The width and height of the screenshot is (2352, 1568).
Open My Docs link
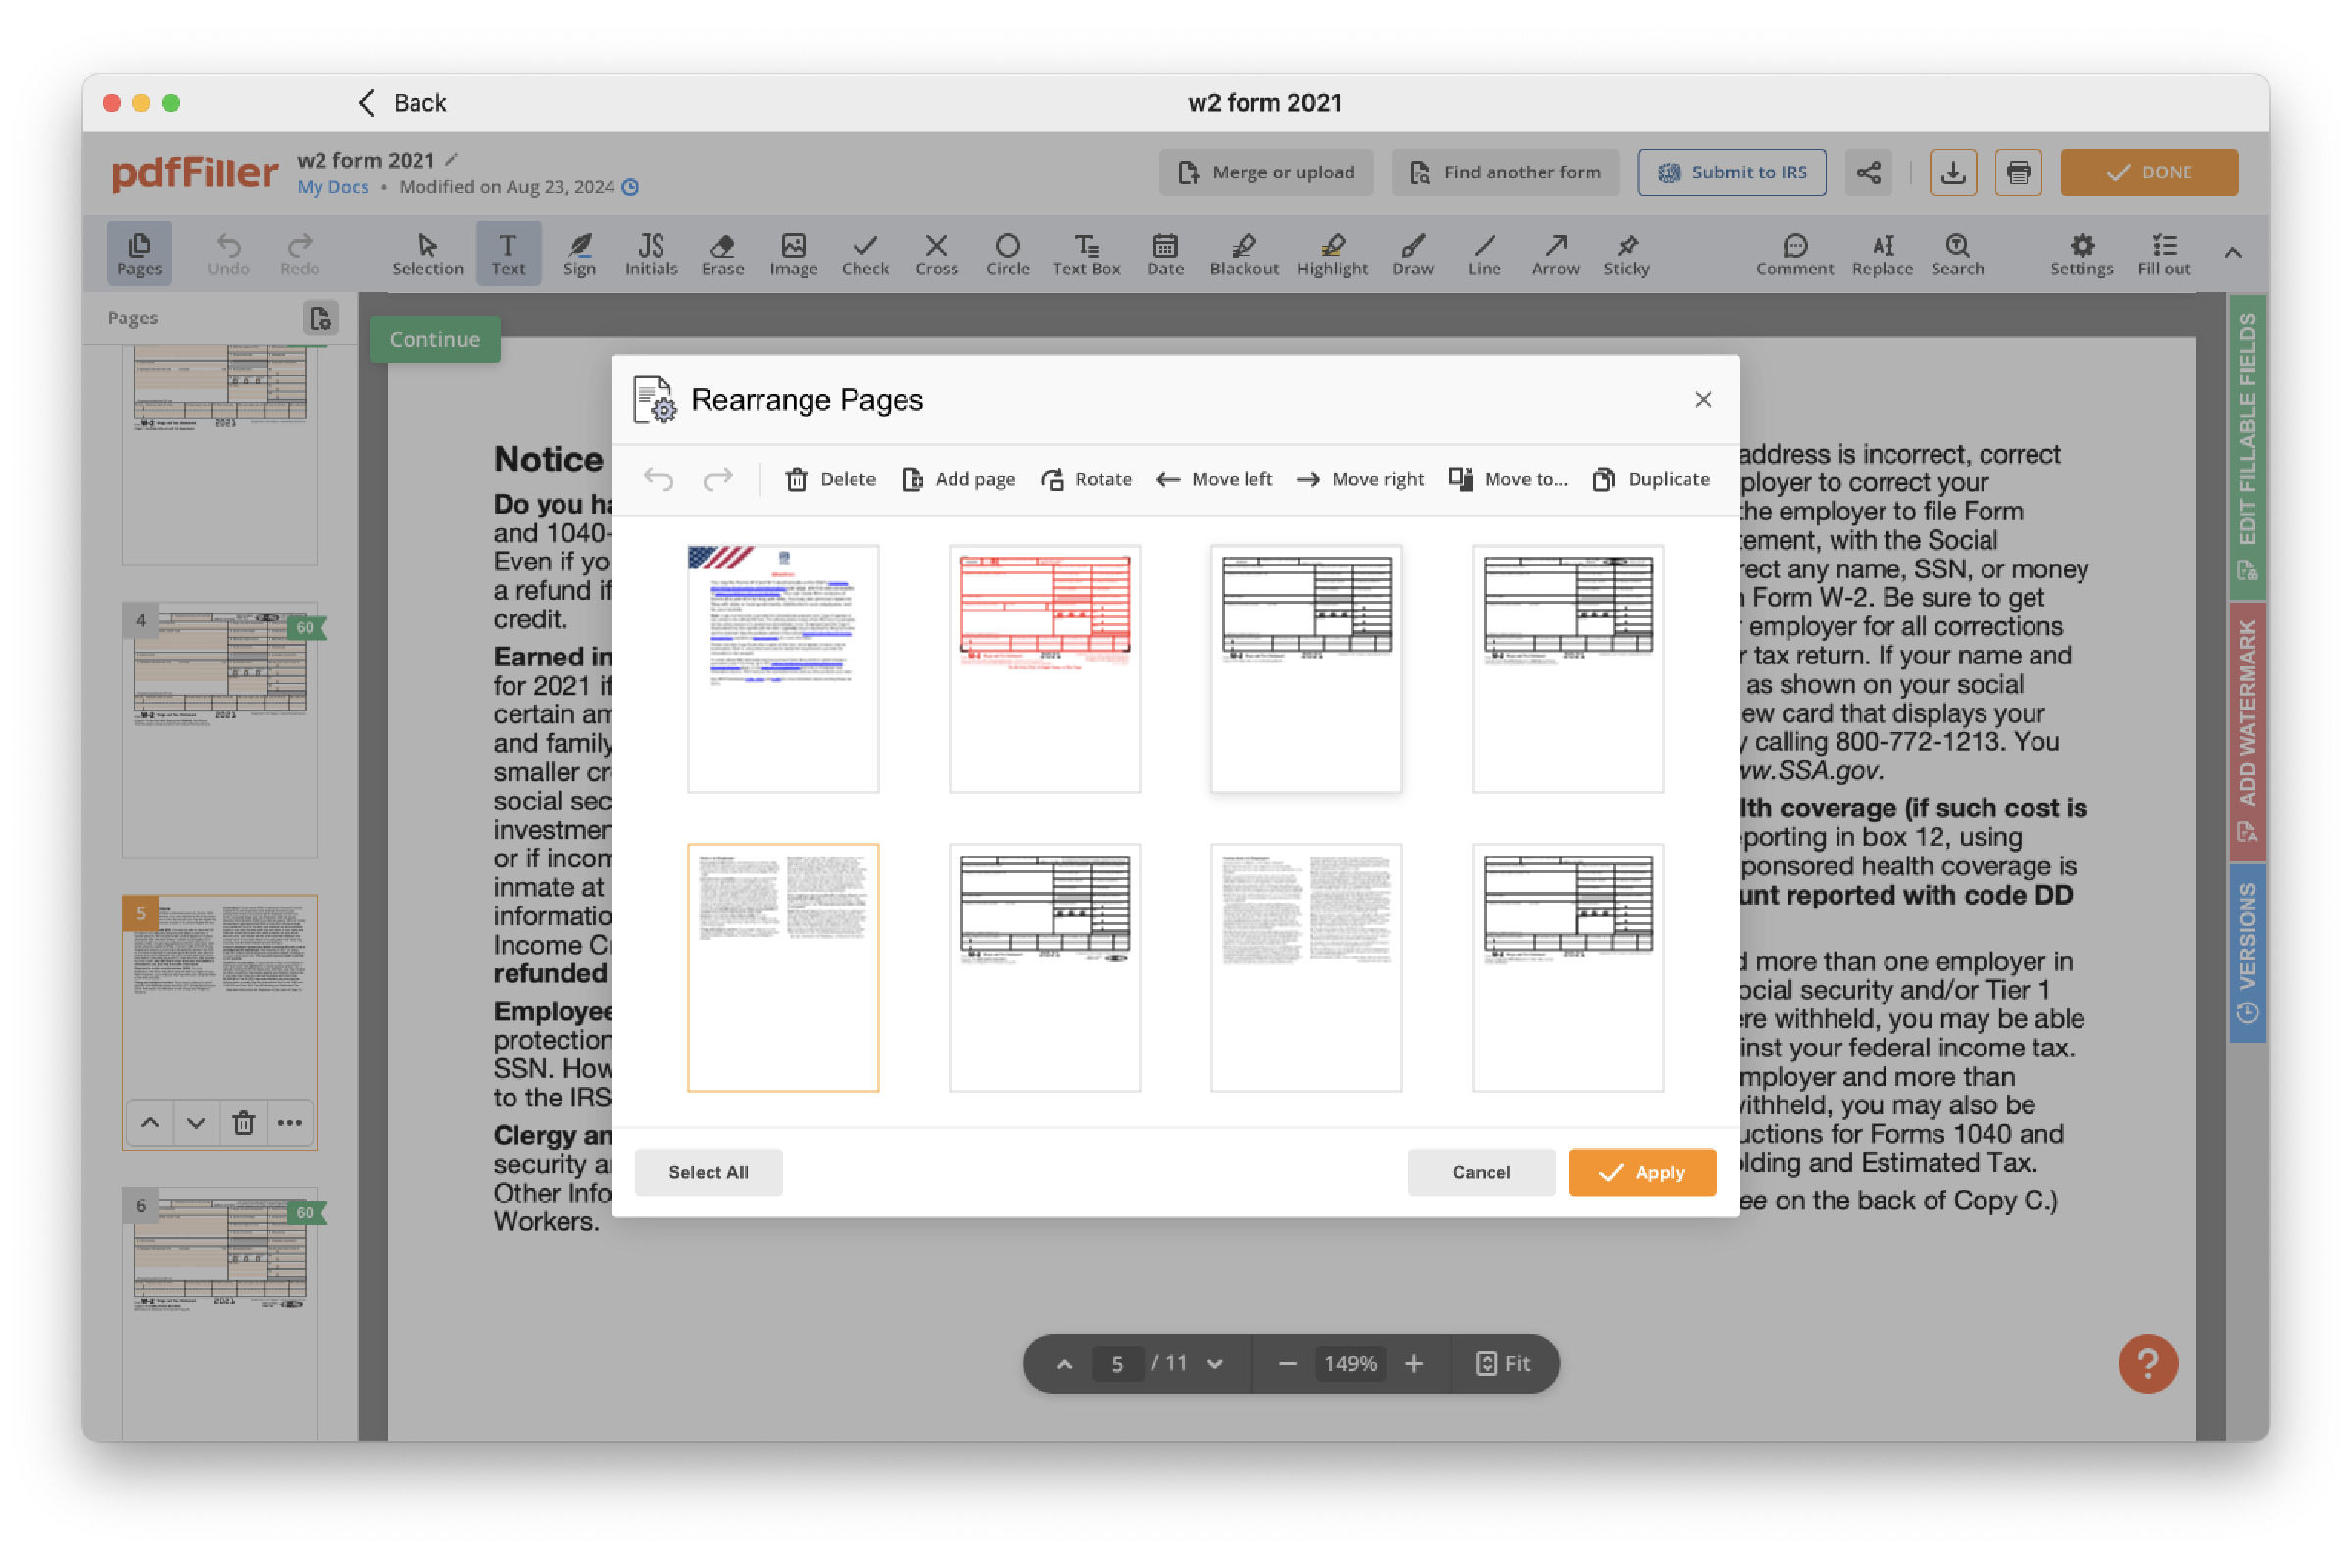(x=333, y=187)
